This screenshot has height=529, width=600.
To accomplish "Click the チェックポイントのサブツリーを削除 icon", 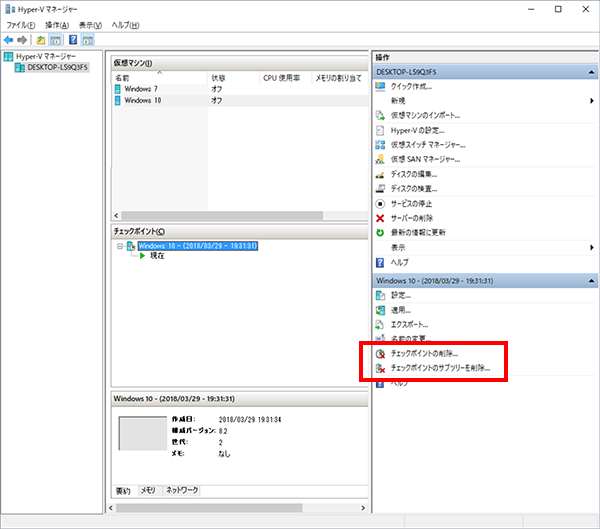I will (380, 368).
